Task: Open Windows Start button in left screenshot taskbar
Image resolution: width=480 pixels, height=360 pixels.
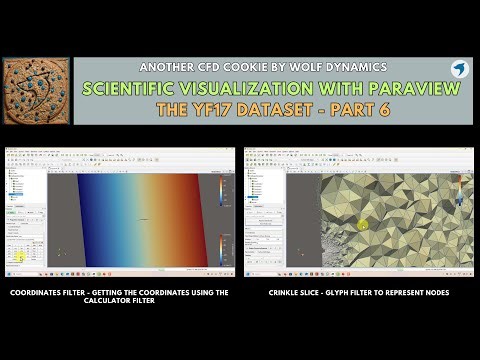Action: pos(9,274)
